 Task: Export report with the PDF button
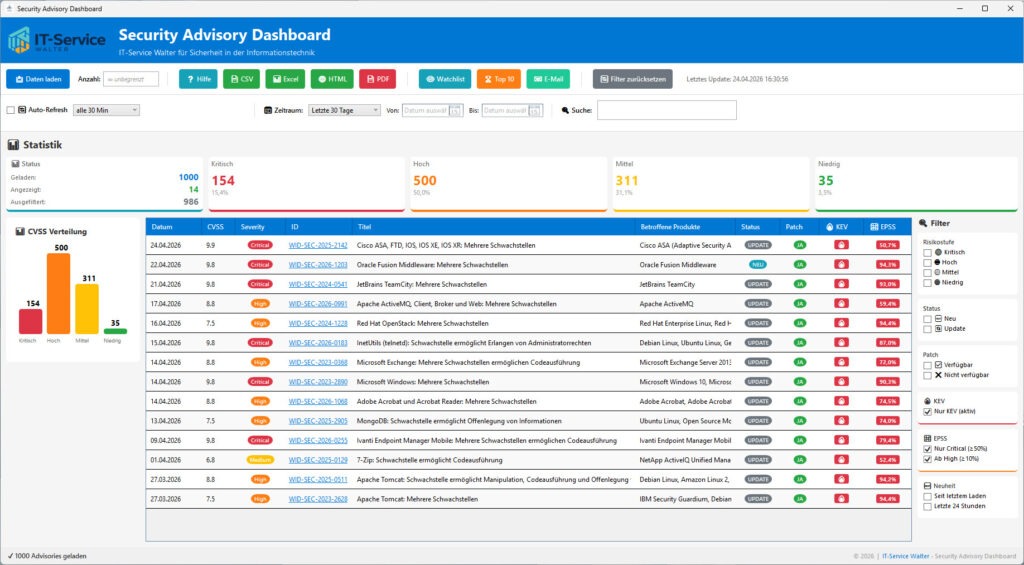[x=377, y=79]
